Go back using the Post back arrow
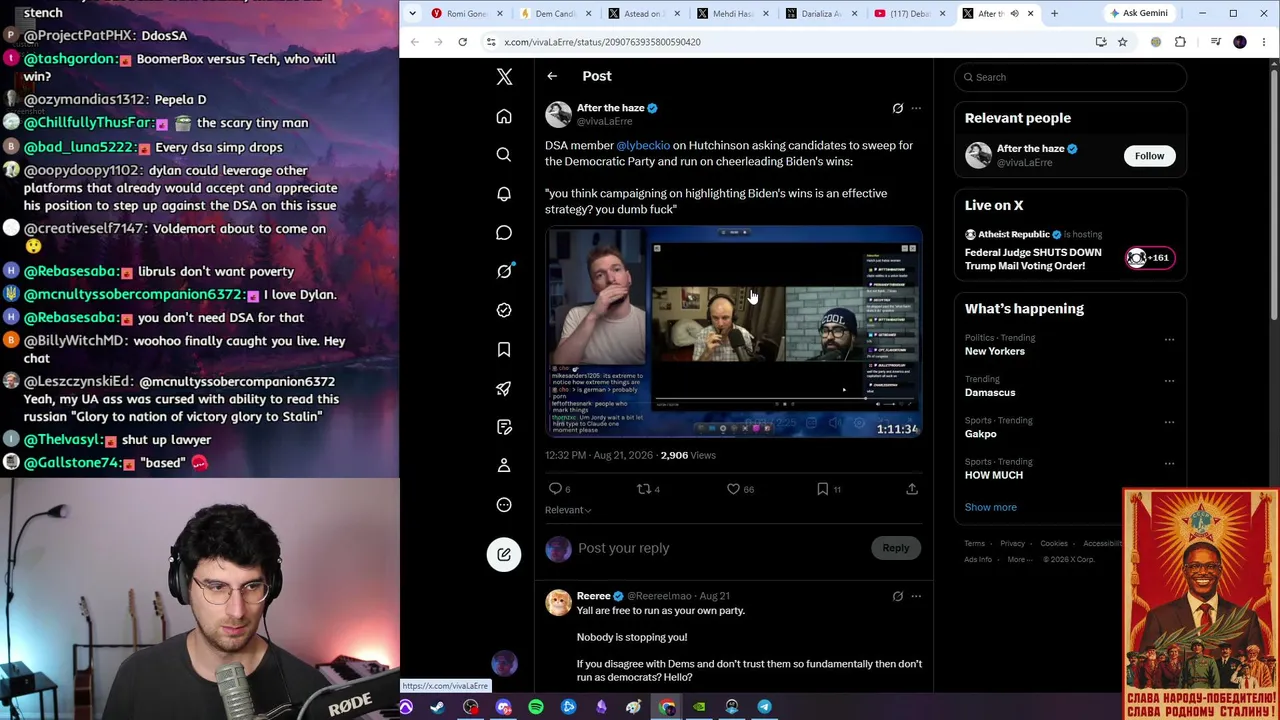The image size is (1280, 720). tap(552, 76)
